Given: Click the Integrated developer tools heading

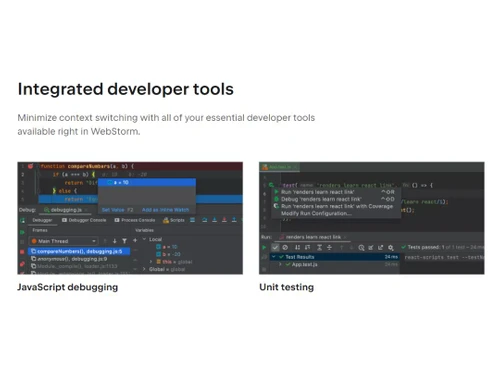Looking at the screenshot, I should (126, 89).
